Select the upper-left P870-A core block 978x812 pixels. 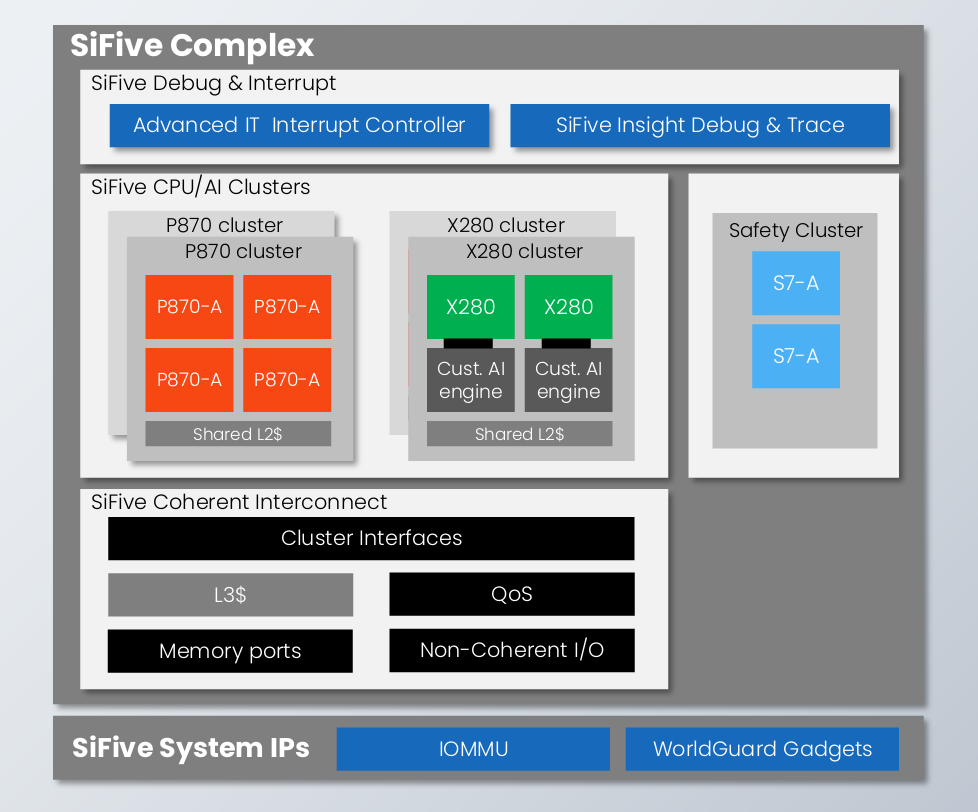[x=189, y=307]
